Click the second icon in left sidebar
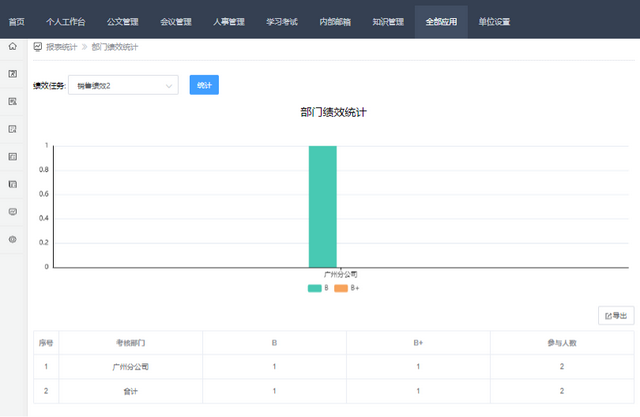The image size is (640, 417). [12, 74]
